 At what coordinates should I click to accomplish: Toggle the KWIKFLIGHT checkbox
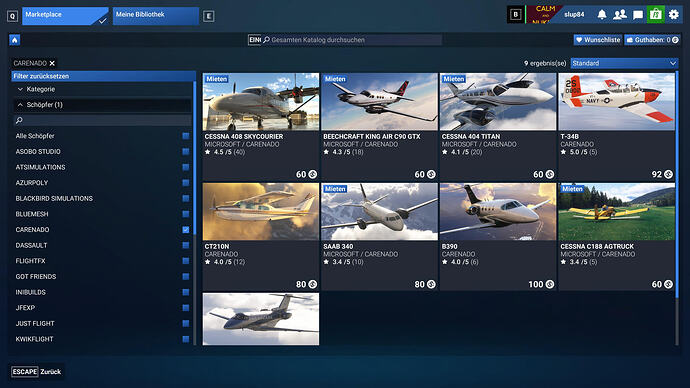[186, 339]
